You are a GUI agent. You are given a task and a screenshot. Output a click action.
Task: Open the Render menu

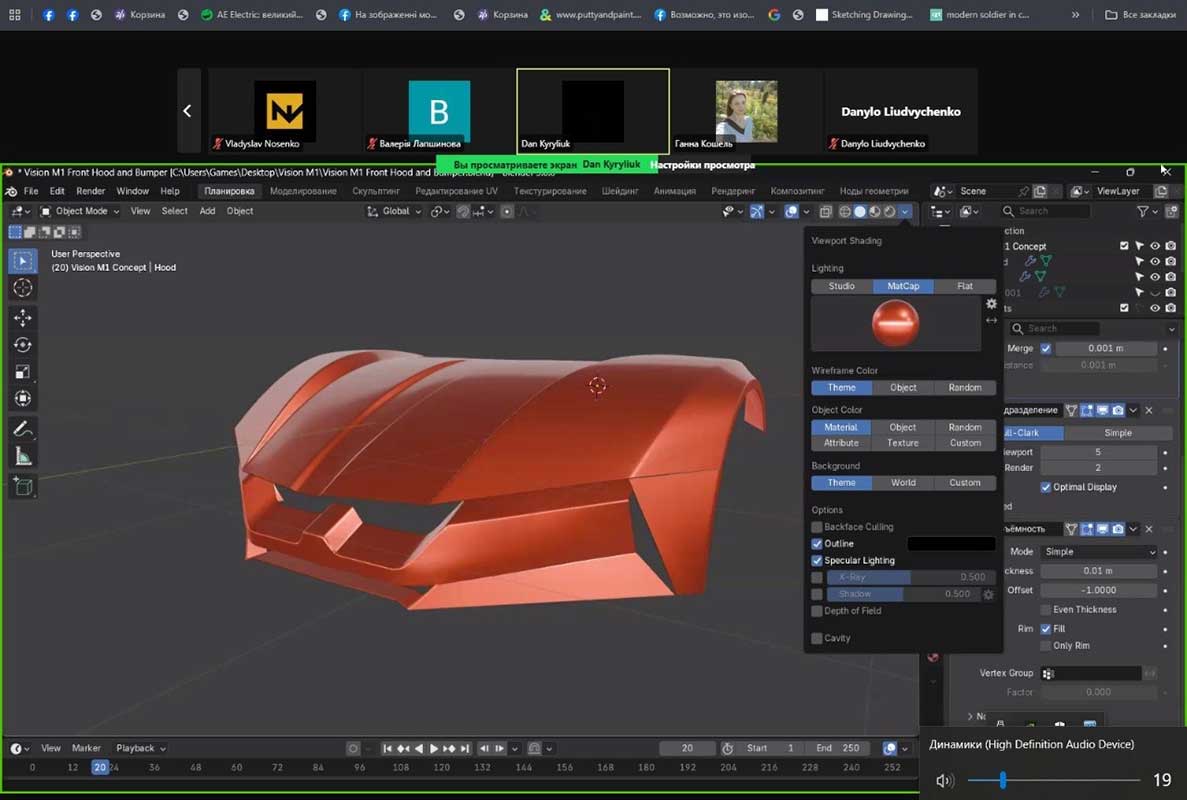pos(90,191)
